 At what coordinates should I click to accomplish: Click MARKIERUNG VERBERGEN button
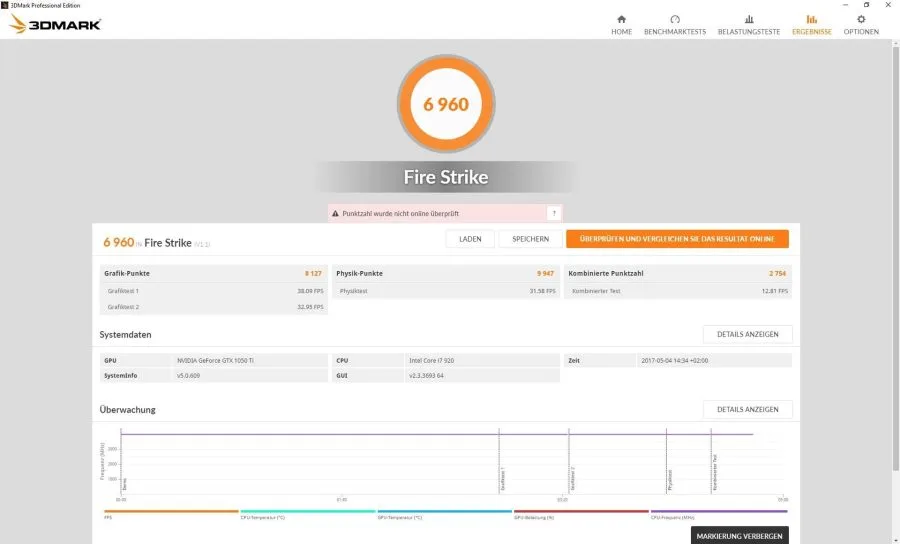(739, 535)
